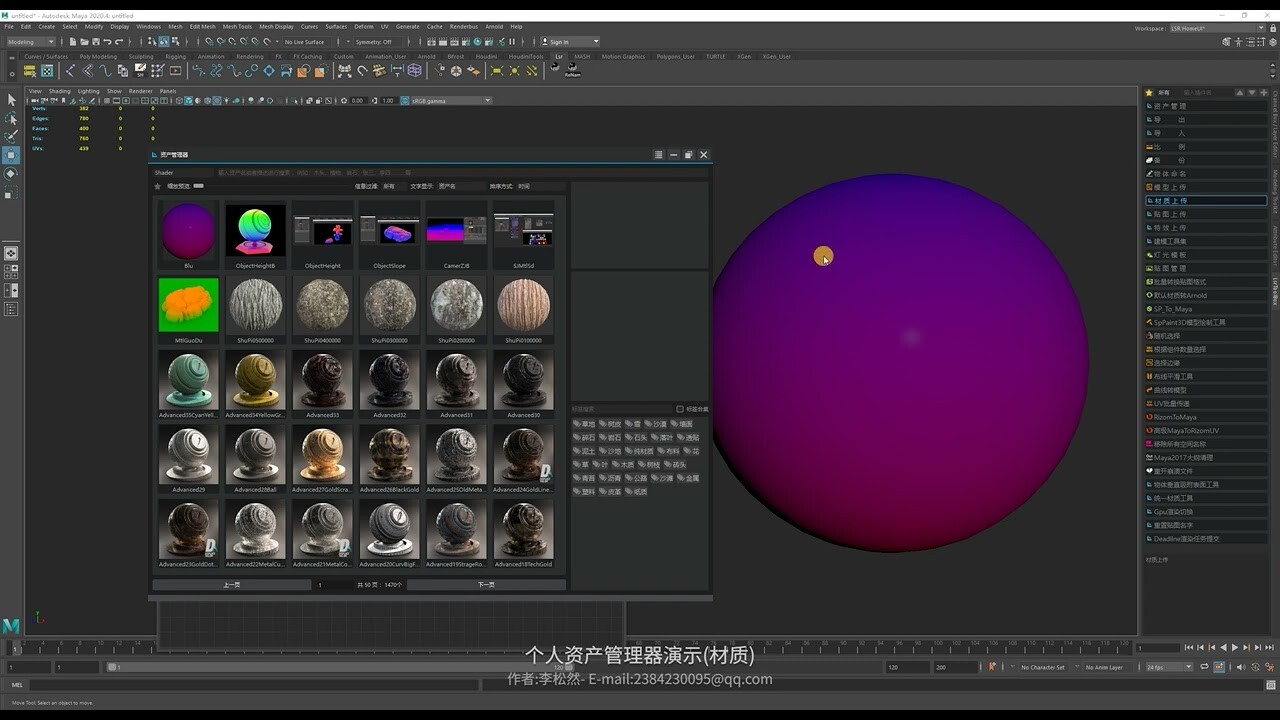Click the list view icon in the Asset Manager titlebar
The image size is (1280, 720).
click(x=658, y=155)
